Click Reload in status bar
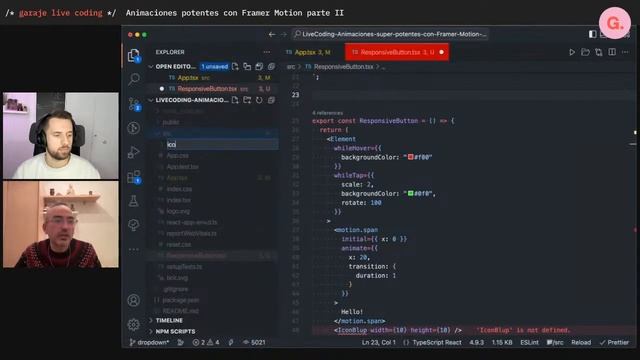This screenshot has height=360, width=640. (x=581, y=342)
